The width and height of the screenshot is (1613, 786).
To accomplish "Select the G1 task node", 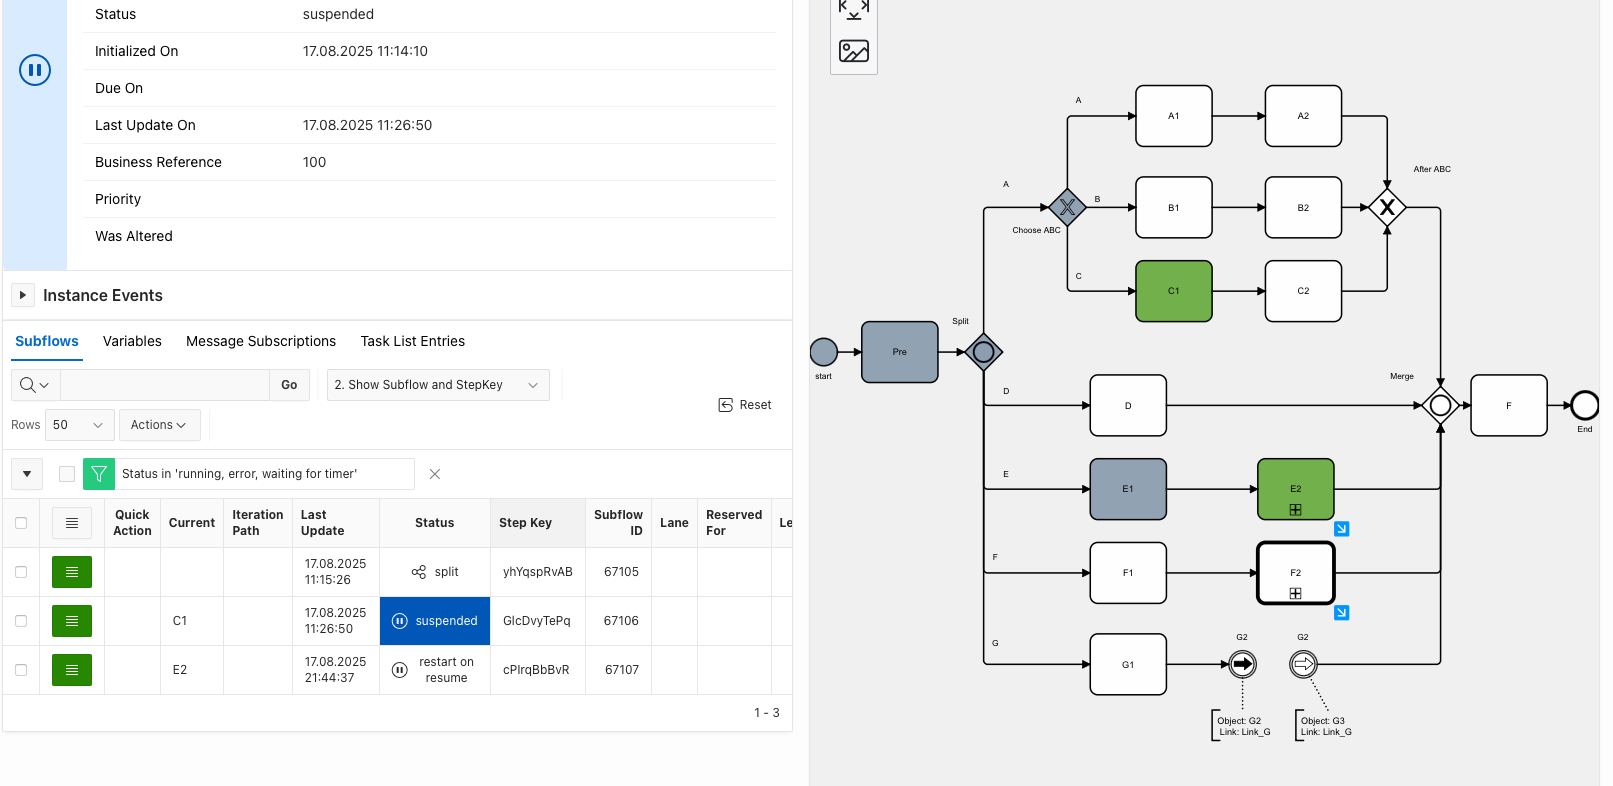I will pyautogui.click(x=1128, y=664).
